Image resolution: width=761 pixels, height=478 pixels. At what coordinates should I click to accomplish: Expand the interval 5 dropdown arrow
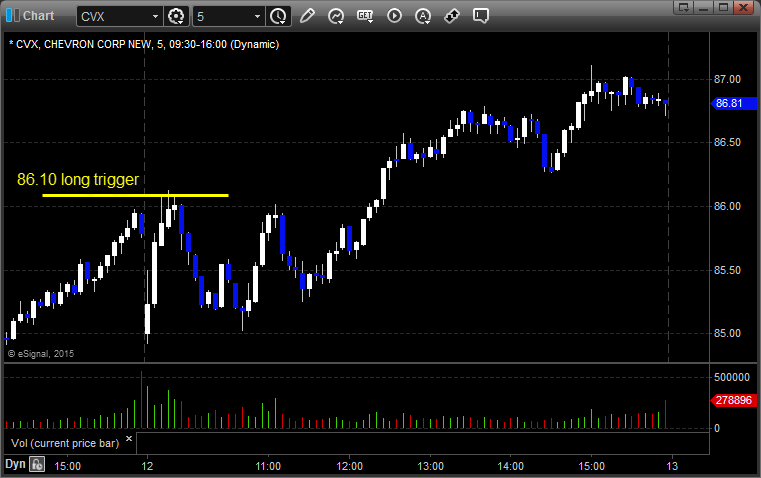[257, 16]
